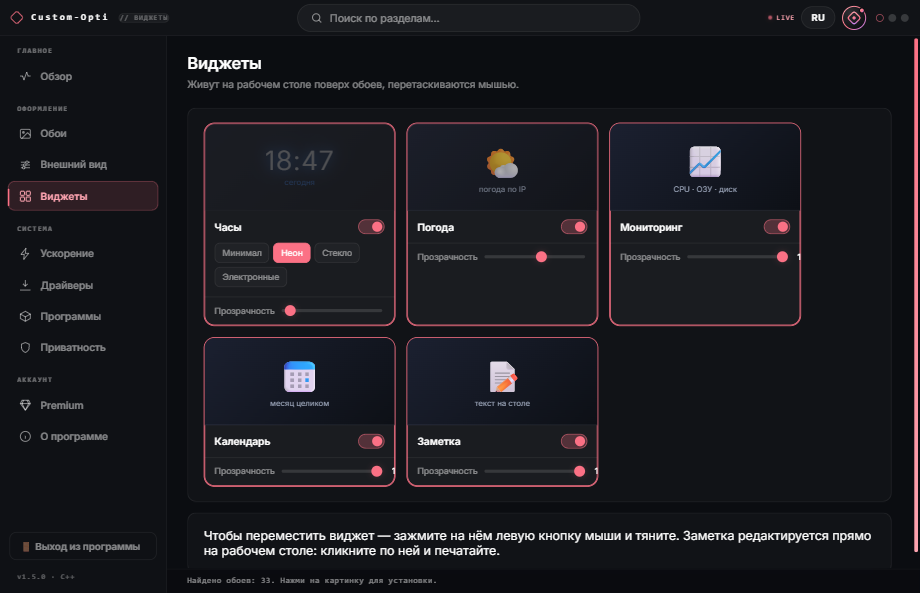Click the Приватность shield icon

coord(25,348)
